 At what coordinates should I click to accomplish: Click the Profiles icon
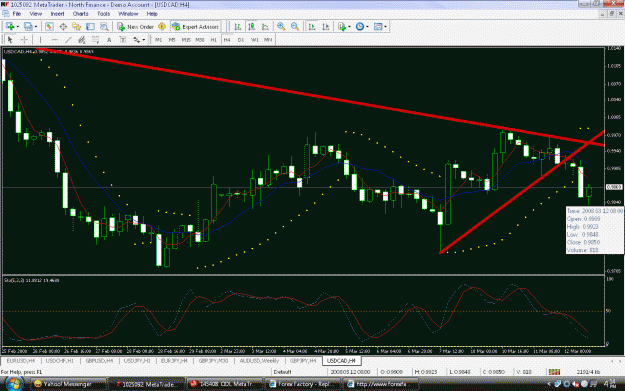(x=28, y=27)
